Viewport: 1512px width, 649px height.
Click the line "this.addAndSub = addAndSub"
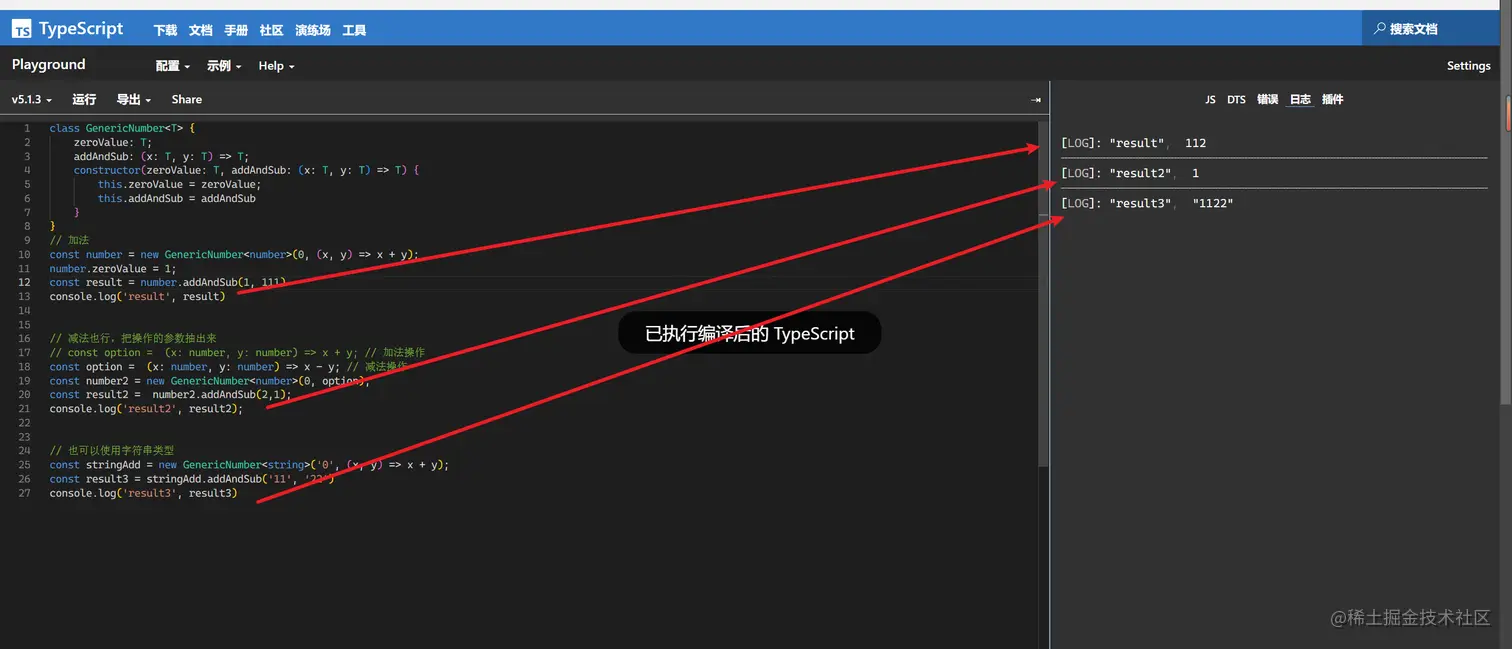tap(177, 198)
